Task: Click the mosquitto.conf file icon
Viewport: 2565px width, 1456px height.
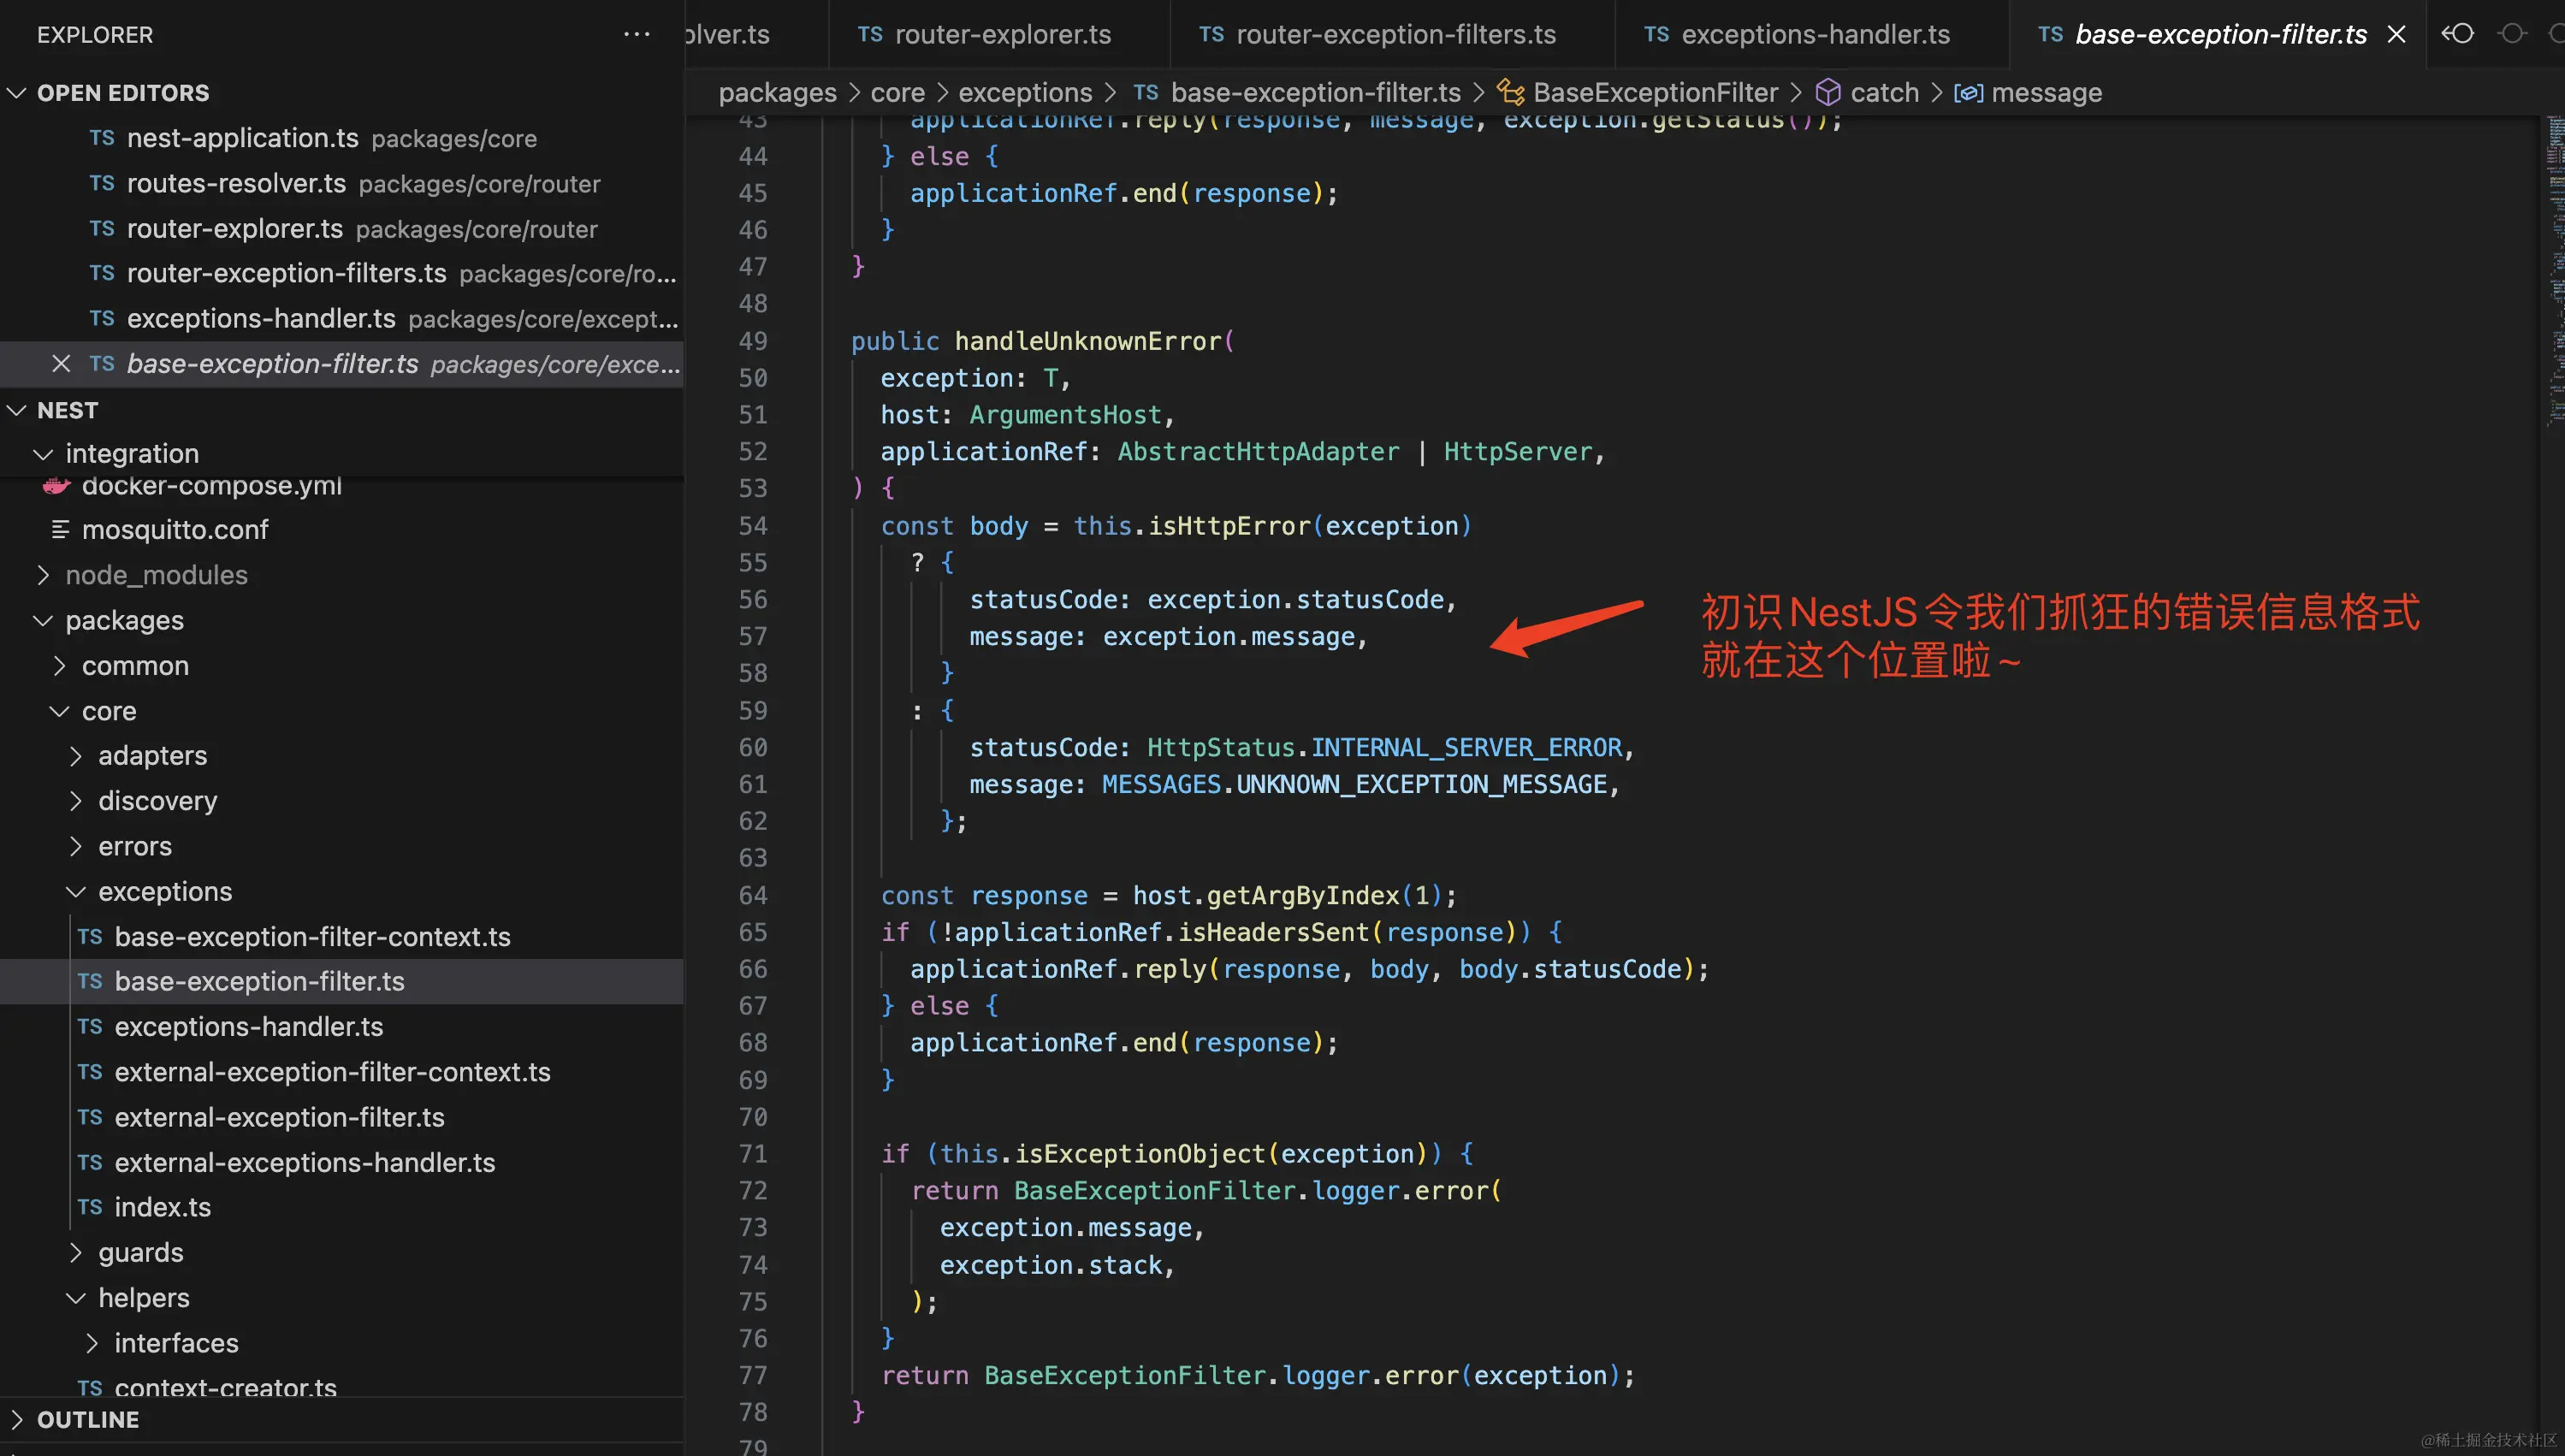Action: (60, 529)
